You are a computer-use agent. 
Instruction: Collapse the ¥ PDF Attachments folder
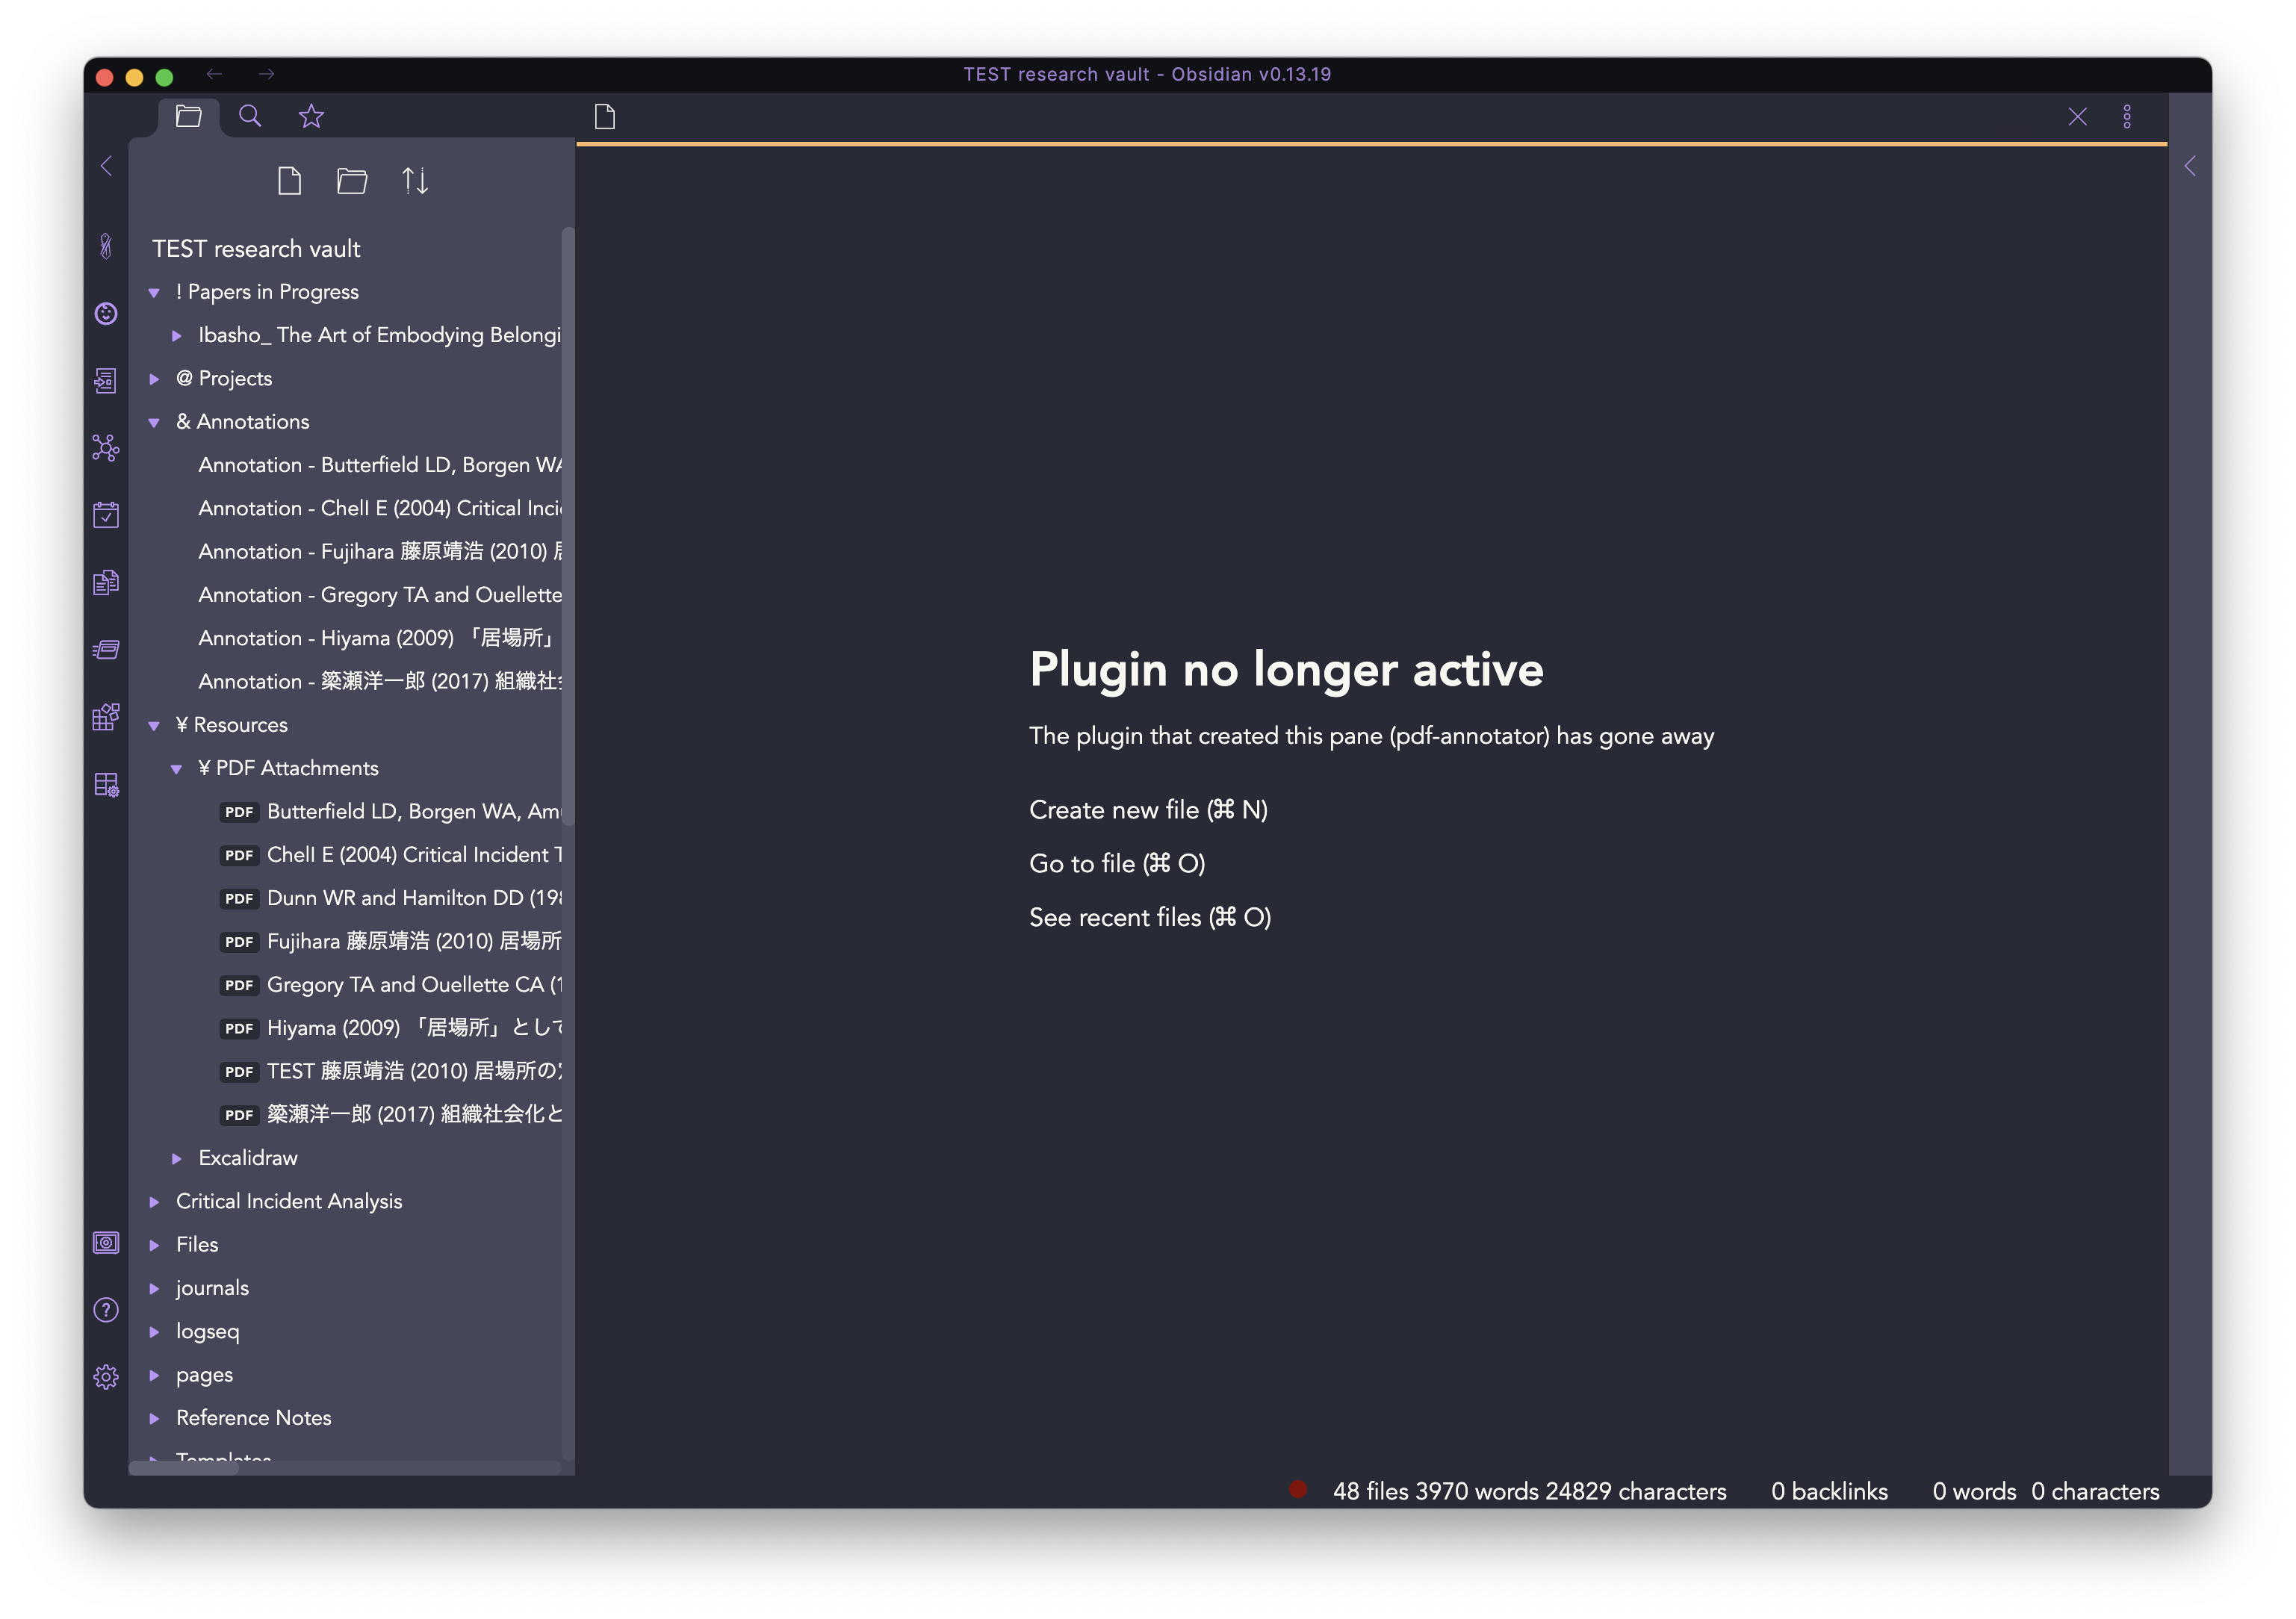178,767
